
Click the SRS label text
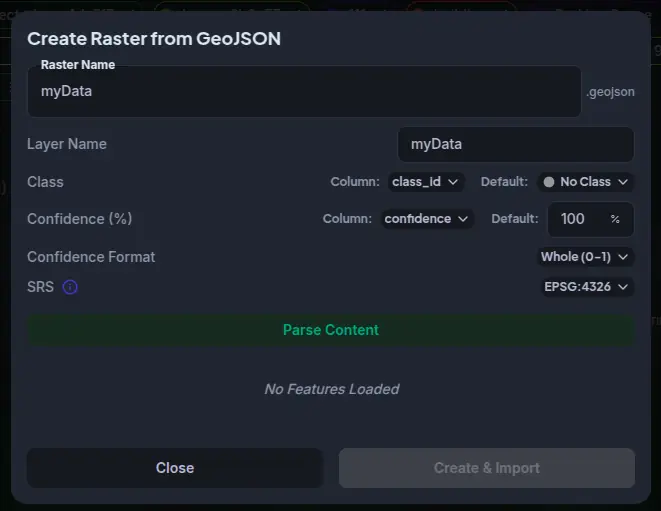[40, 287]
